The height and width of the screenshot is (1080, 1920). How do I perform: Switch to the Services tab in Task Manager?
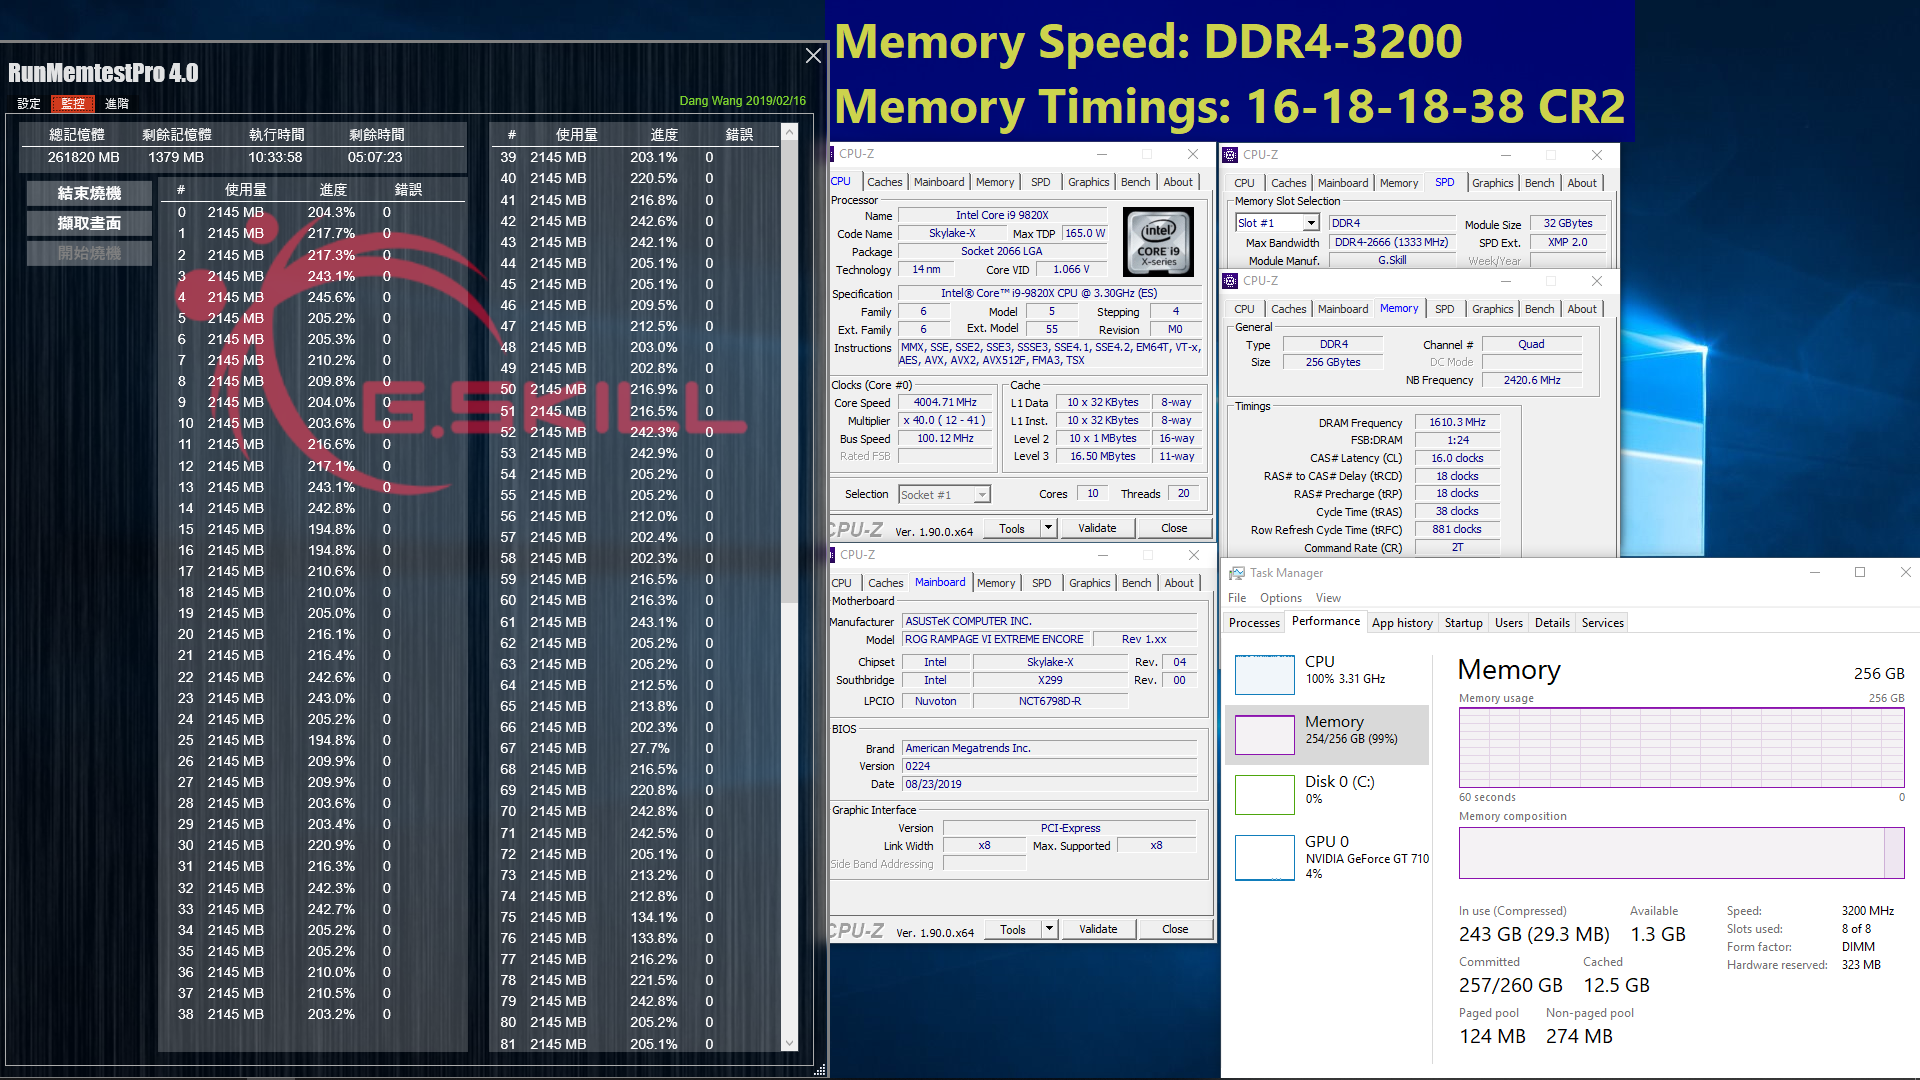pos(1601,622)
